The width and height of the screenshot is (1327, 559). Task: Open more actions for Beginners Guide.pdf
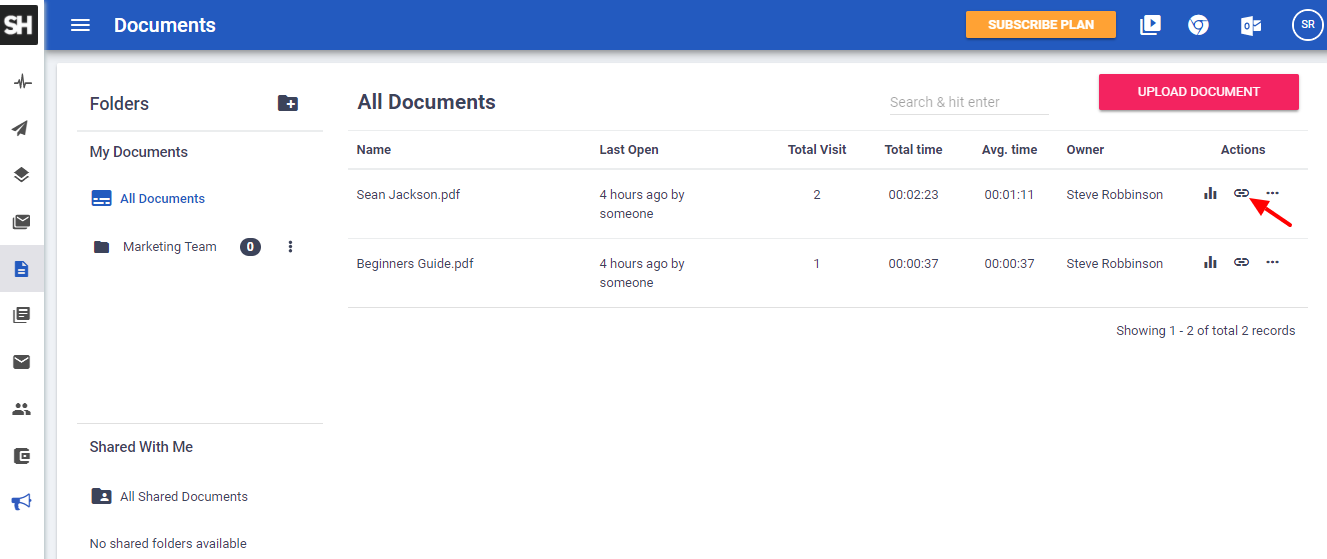click(1272, 262)
